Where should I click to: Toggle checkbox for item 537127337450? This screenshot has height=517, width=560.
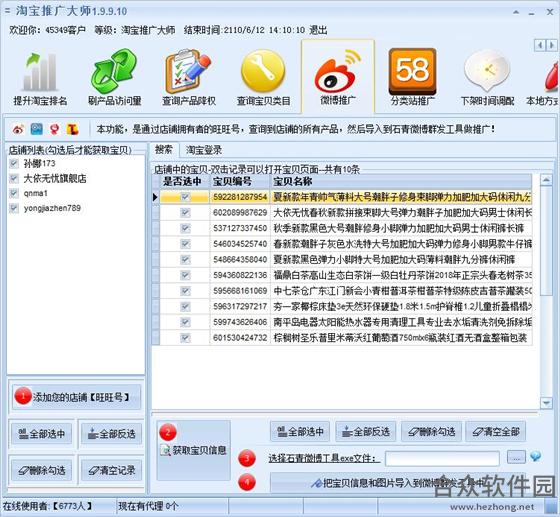point(185,228)
